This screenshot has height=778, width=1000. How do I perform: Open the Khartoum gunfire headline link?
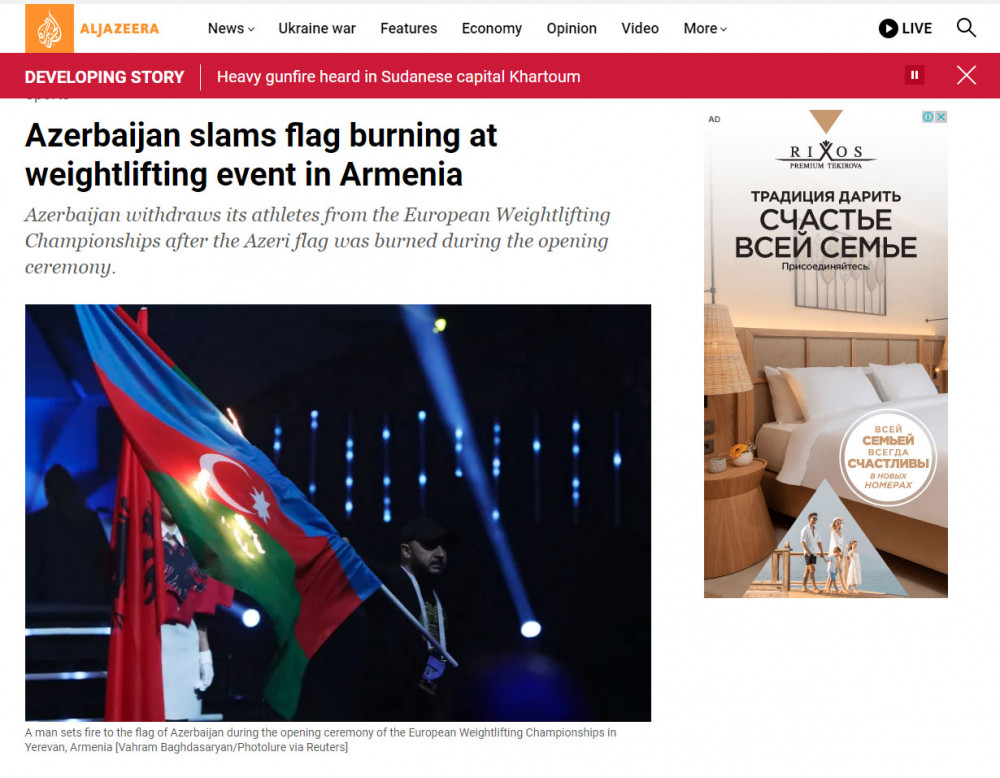point(399,77)
